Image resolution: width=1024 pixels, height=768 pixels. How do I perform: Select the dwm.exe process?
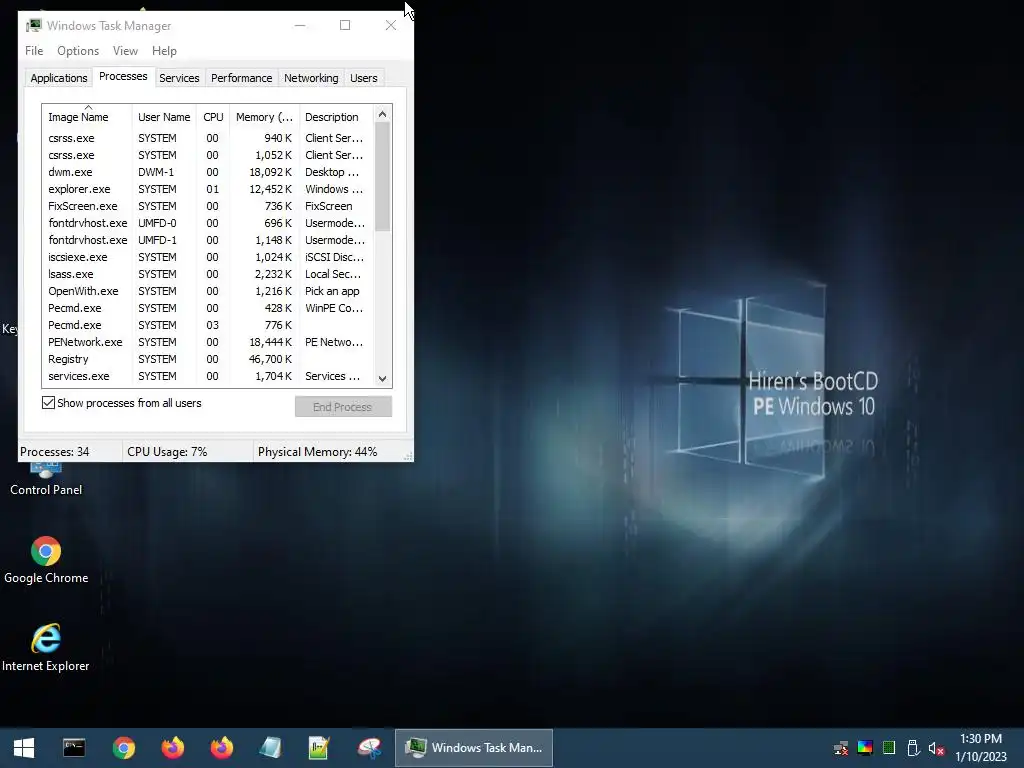[208, 172]
